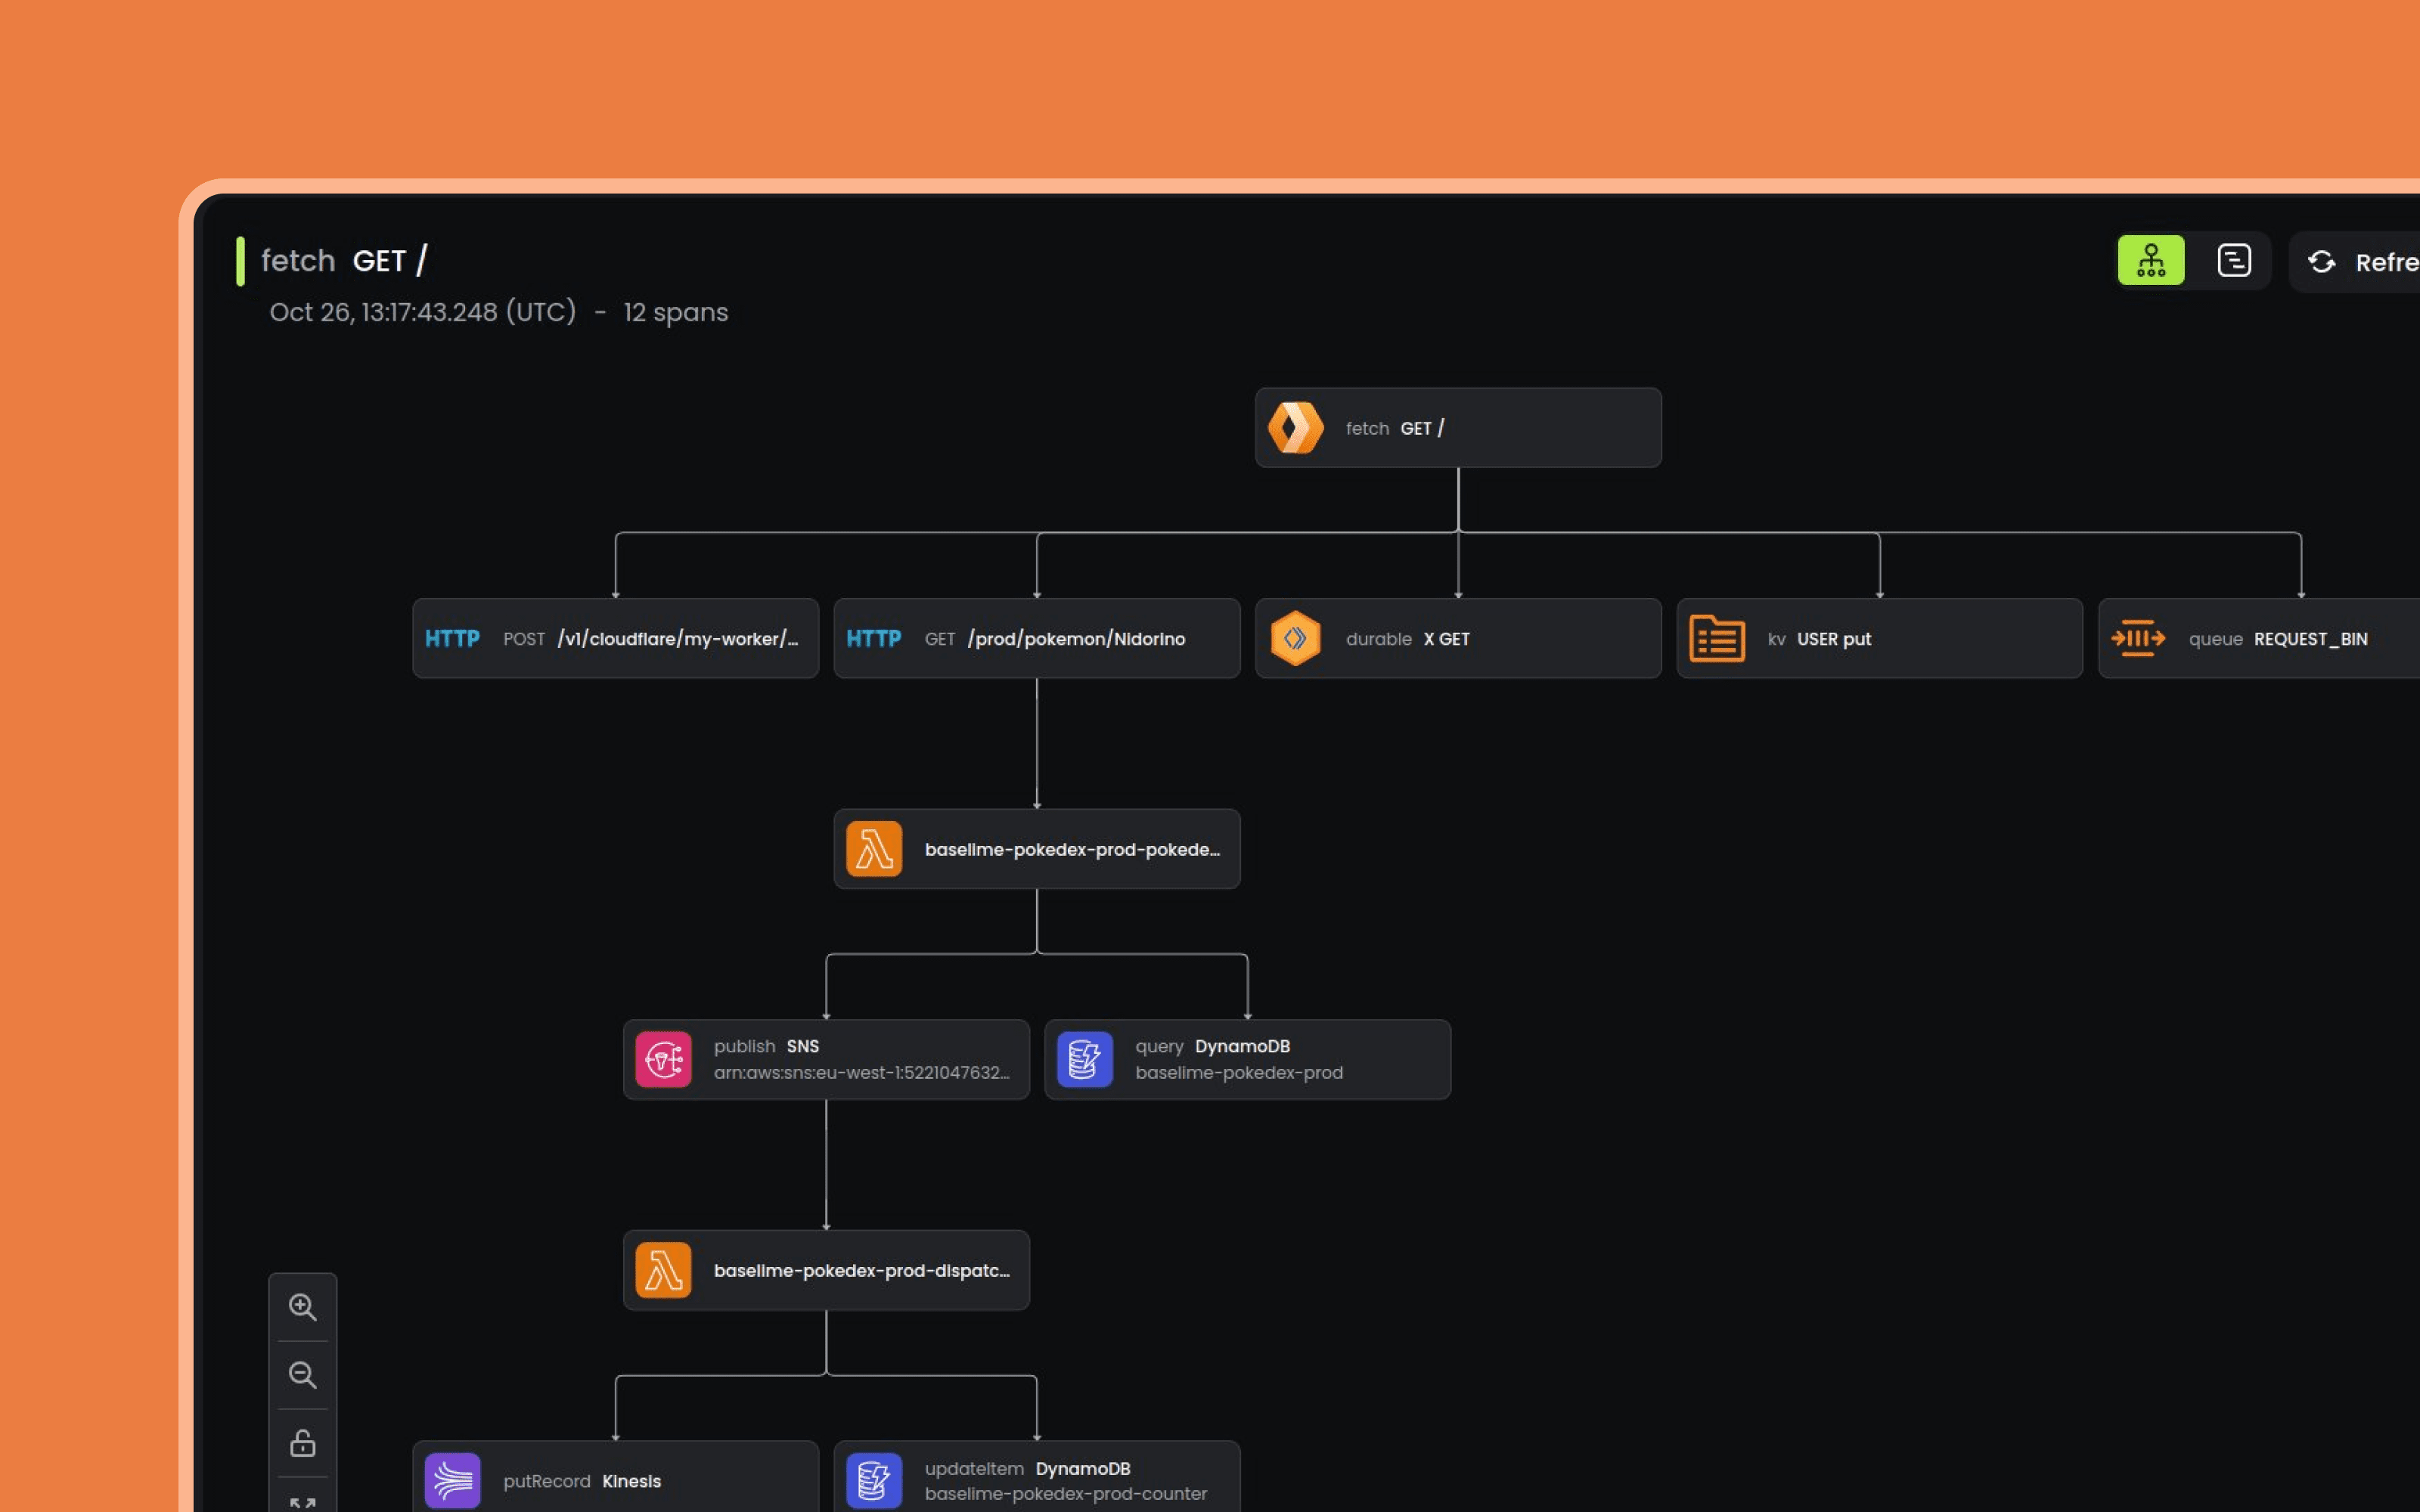This screenshot has height=1512, width=2420.
Task: Click the baselime-pokedex-prod-counter table name
Action: coord(1065,1494)
